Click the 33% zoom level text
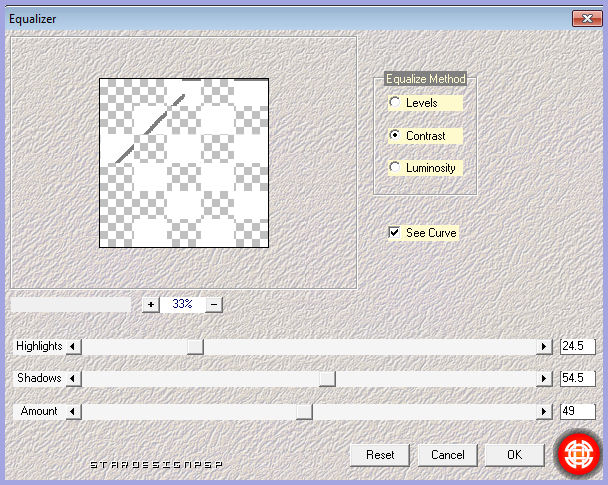Viewport: 608px width, 485px height. click(182, 304)
